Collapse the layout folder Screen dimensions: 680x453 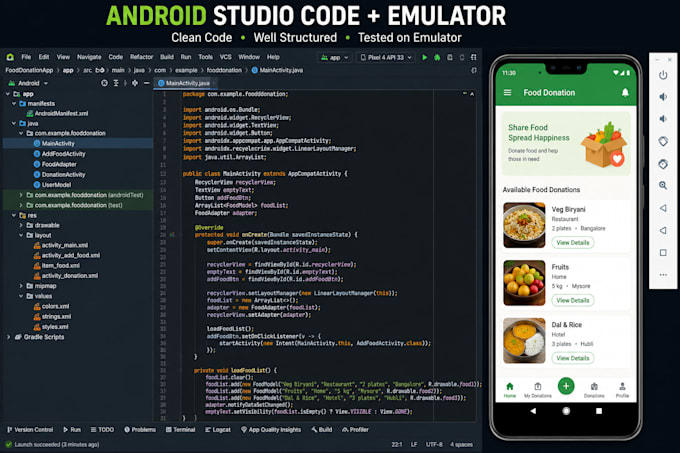(21, 235)
